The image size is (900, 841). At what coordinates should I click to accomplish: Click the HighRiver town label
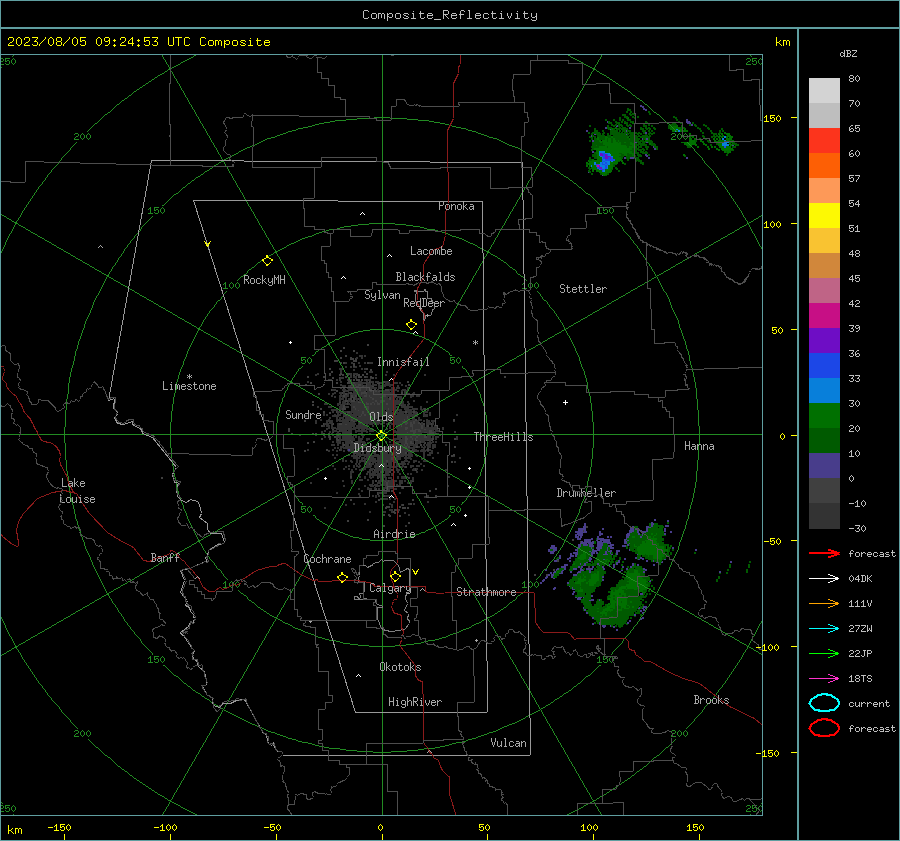[415, 702]
